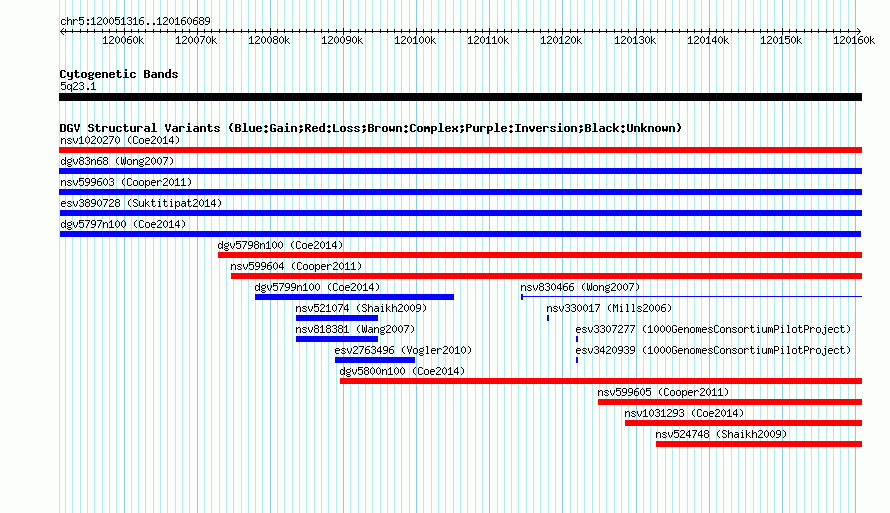Image resolution: width=890 pixels, height=513 pixels.
Task: Select esv3890728 (Suktitipat2014) label
Action: (141, 203)
